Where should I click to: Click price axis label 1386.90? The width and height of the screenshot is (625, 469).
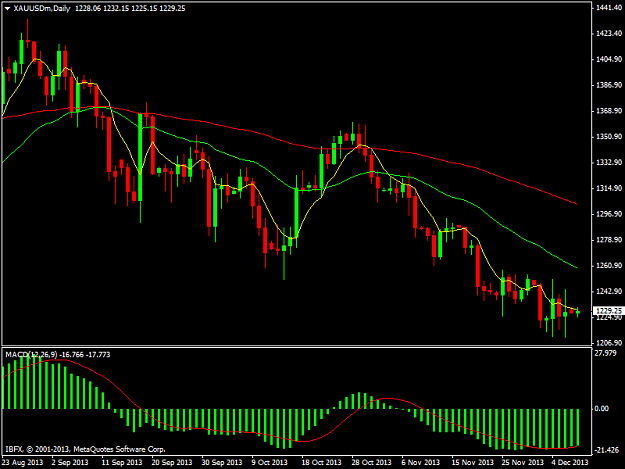[x=609, y=85]
